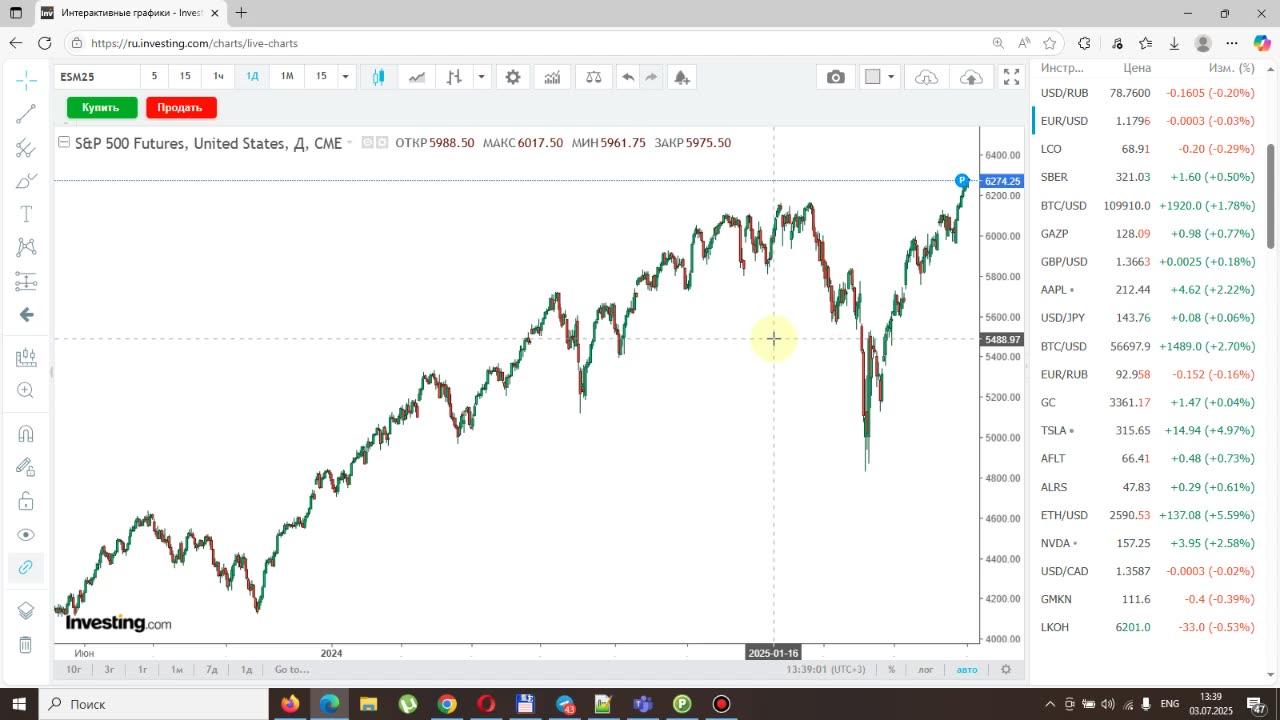Collapse the S&P 500 Futures legend
1280x720 pixels.
point(64,143)
